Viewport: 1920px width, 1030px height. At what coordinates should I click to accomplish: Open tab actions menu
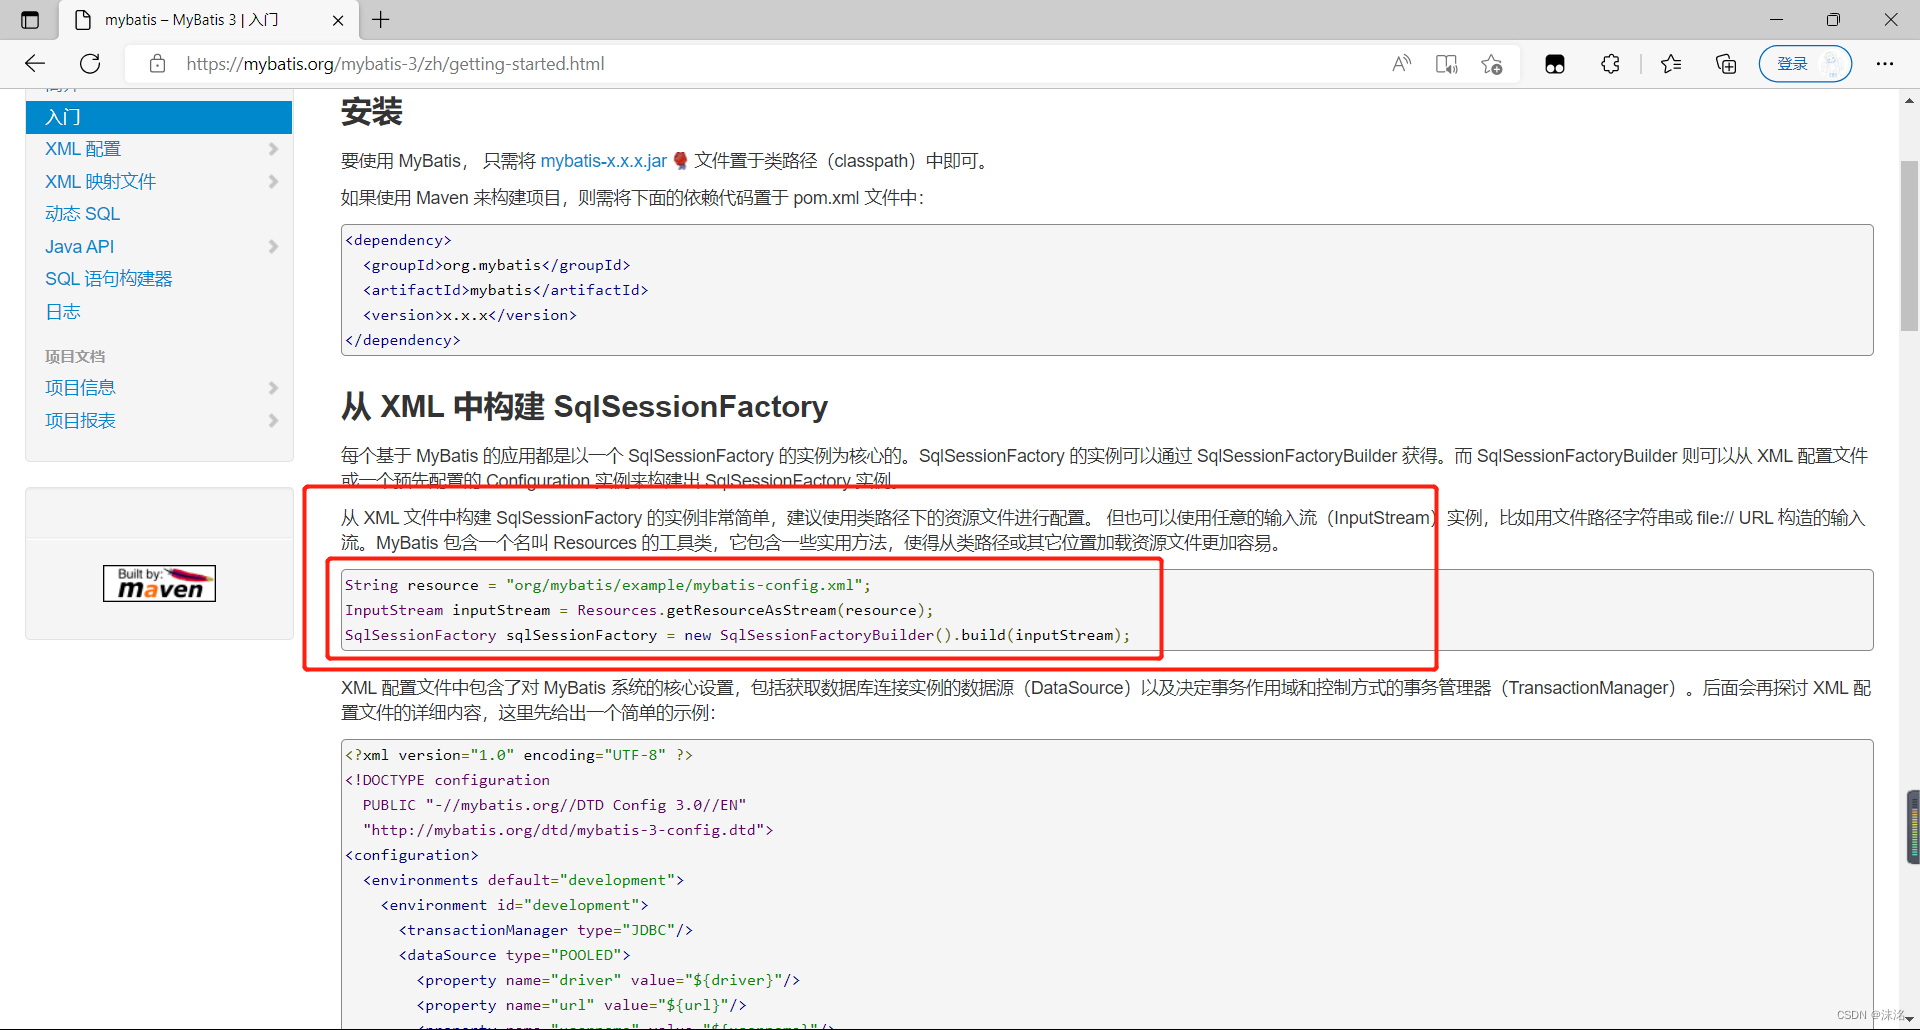[30, 20]
